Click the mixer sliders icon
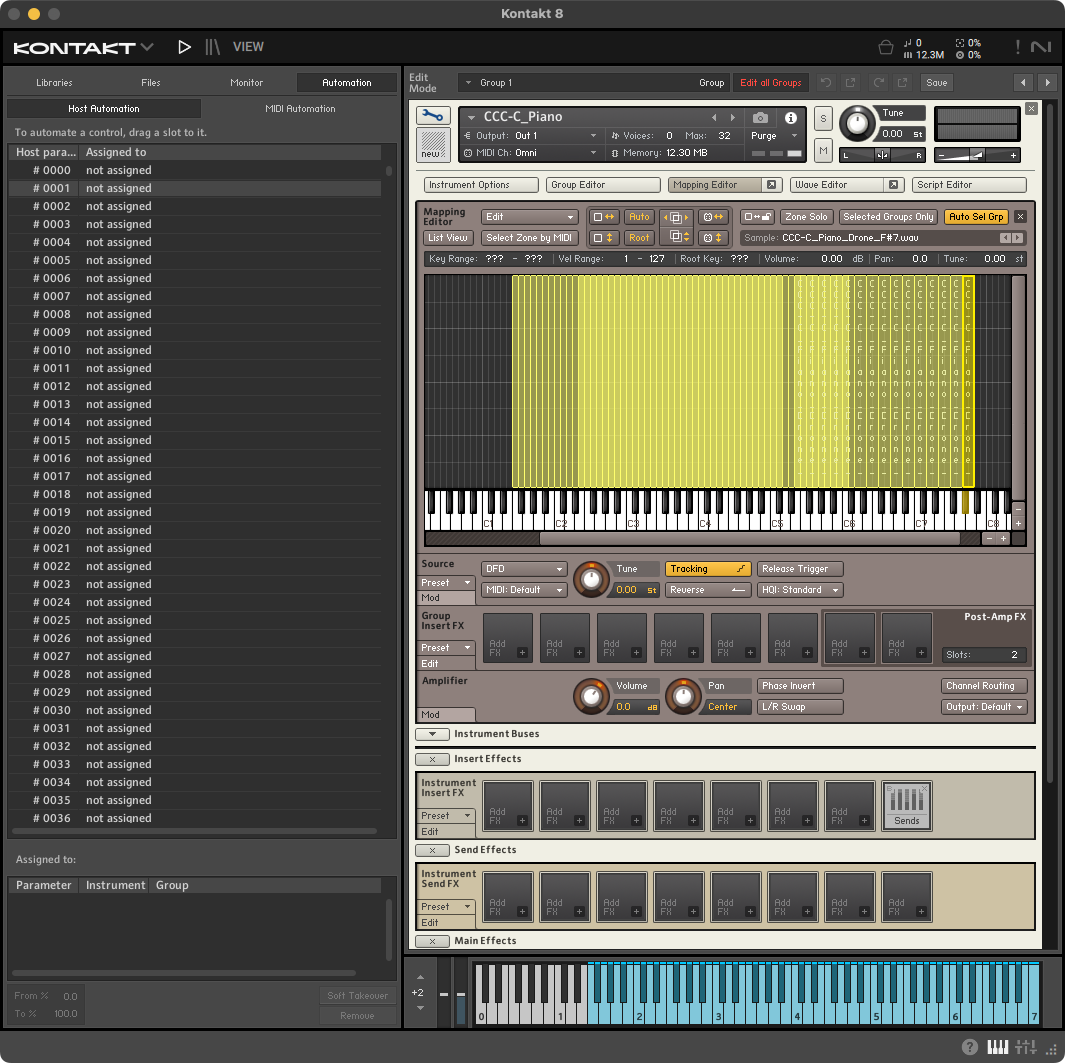Screen dimensions: 1065x1063 pos(1025,1047)
